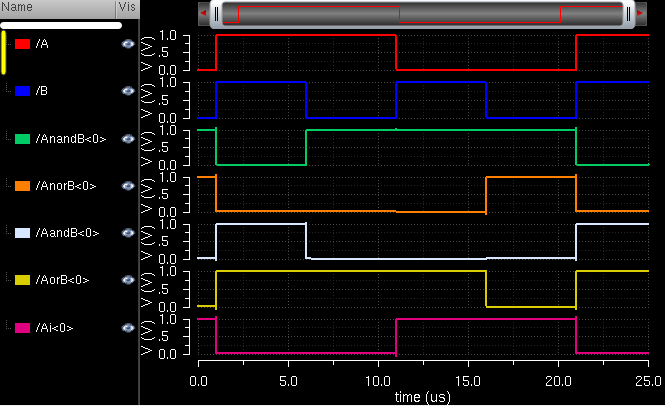Hide the /AnorB<0> trace with its eye icon
This screenshot has width=665, height=406.
click(x=128, y=186)
